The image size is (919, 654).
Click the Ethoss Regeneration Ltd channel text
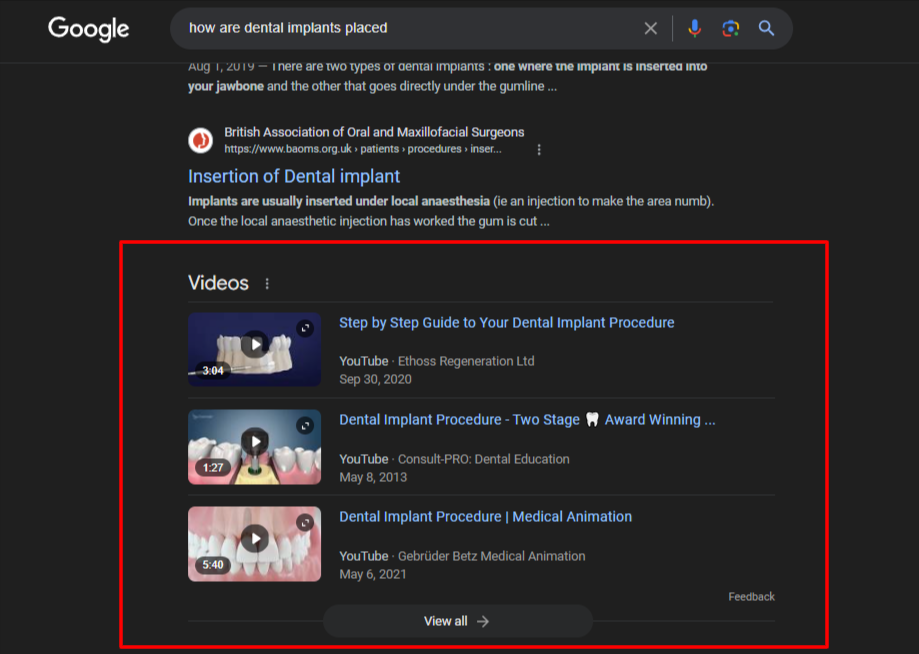(466, 362)
